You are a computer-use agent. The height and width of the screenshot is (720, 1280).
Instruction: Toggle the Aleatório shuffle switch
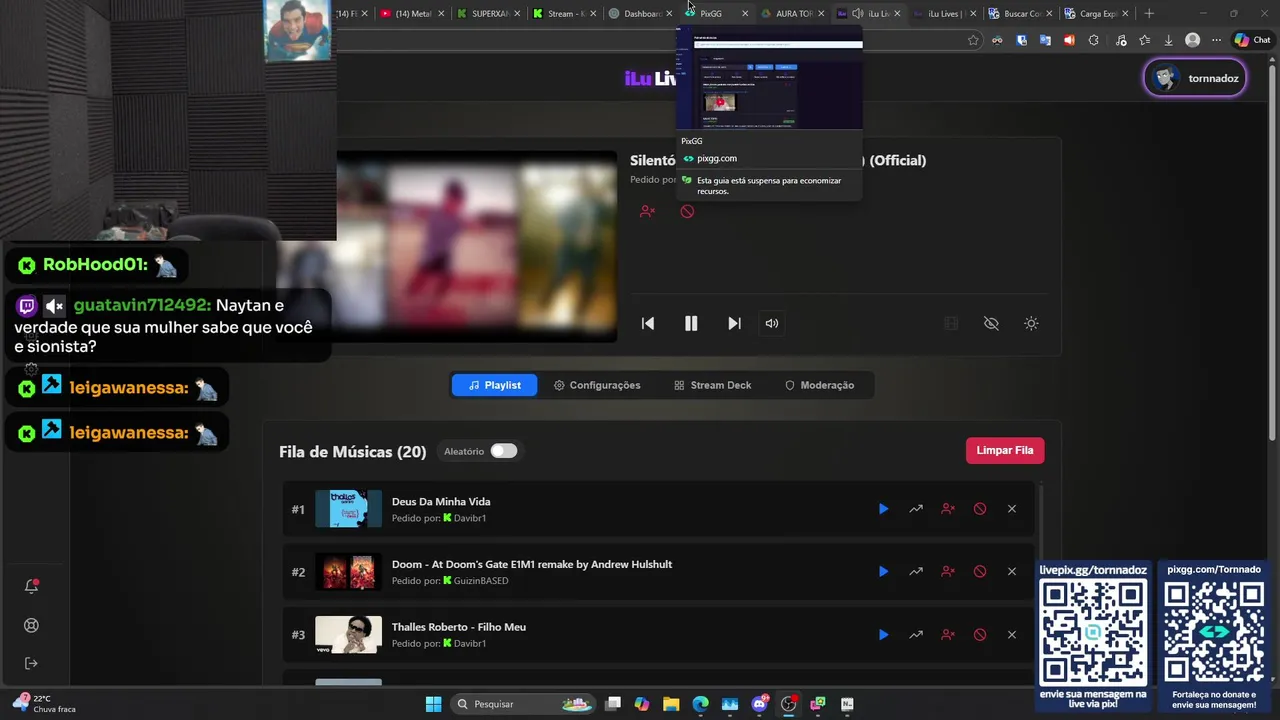[x=504, y=451]
